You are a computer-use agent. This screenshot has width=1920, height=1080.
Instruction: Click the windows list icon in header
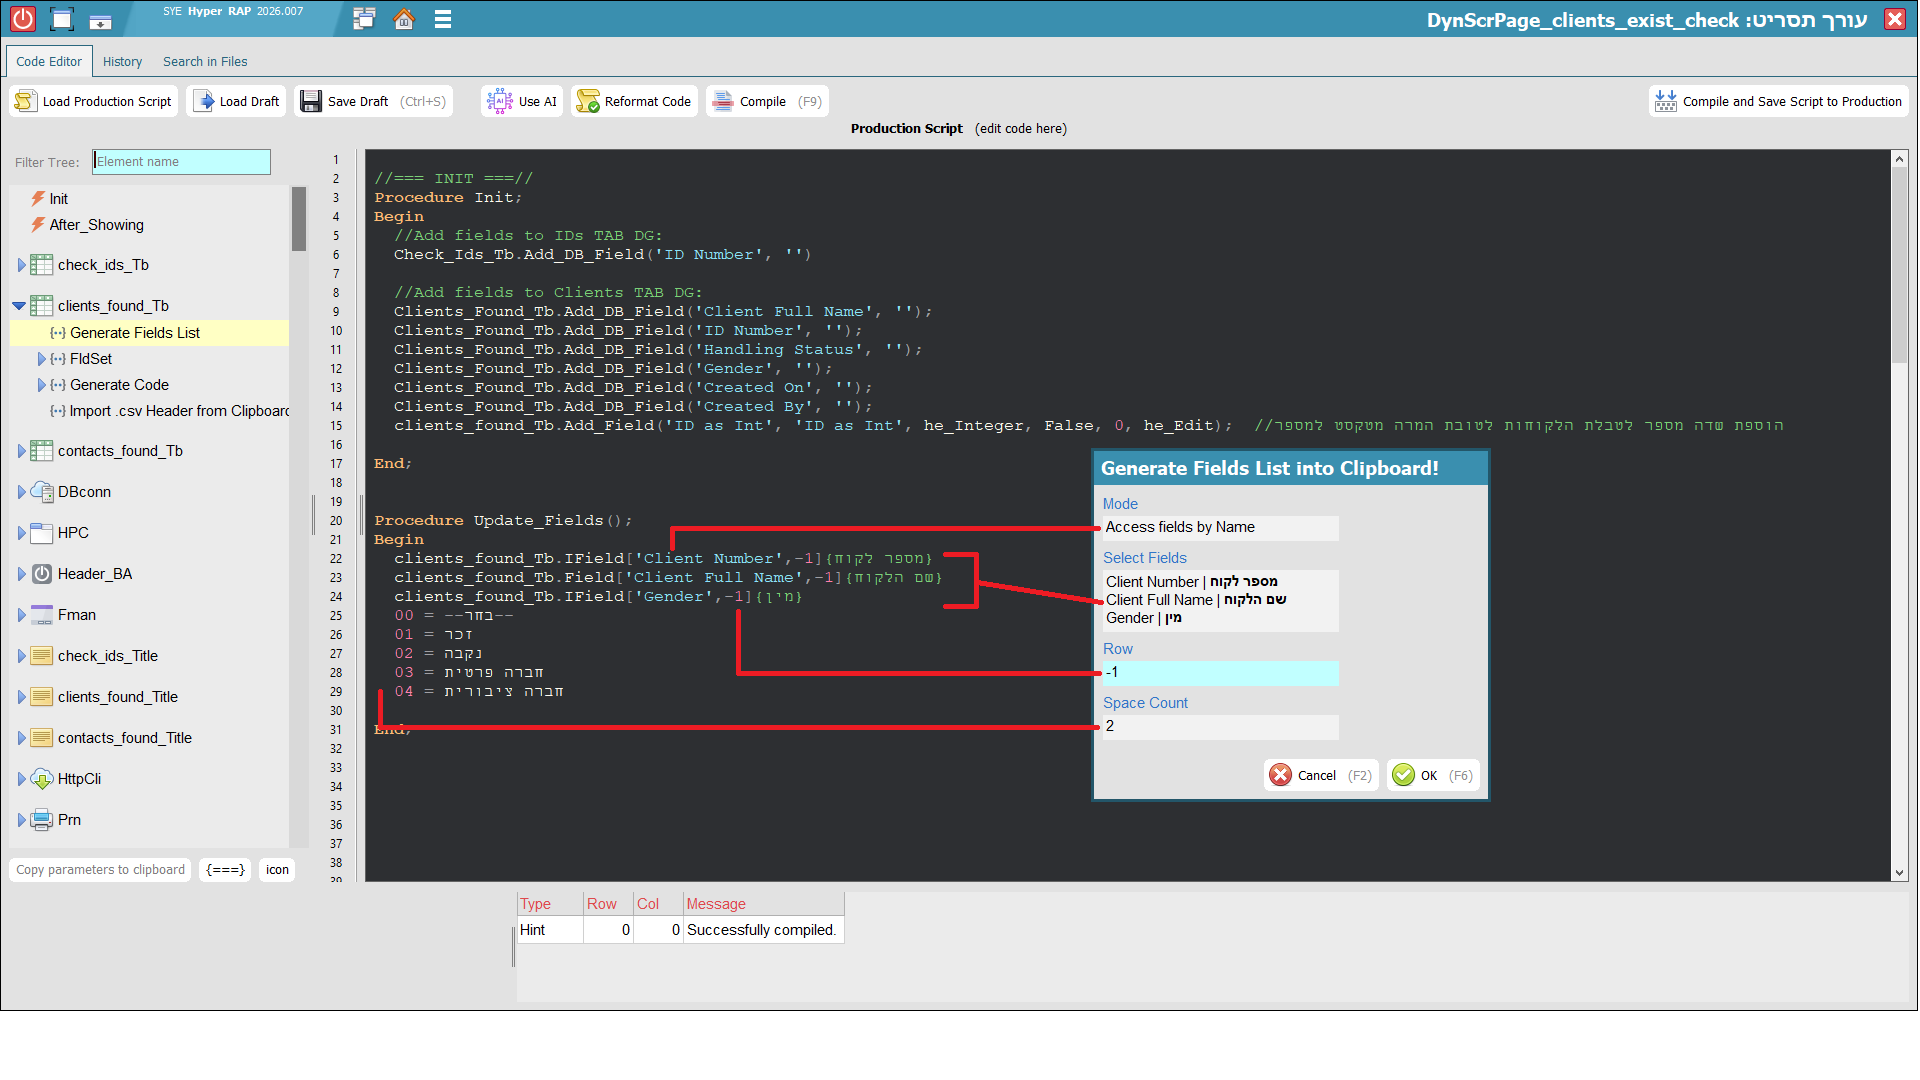click(x=364, y=19)
